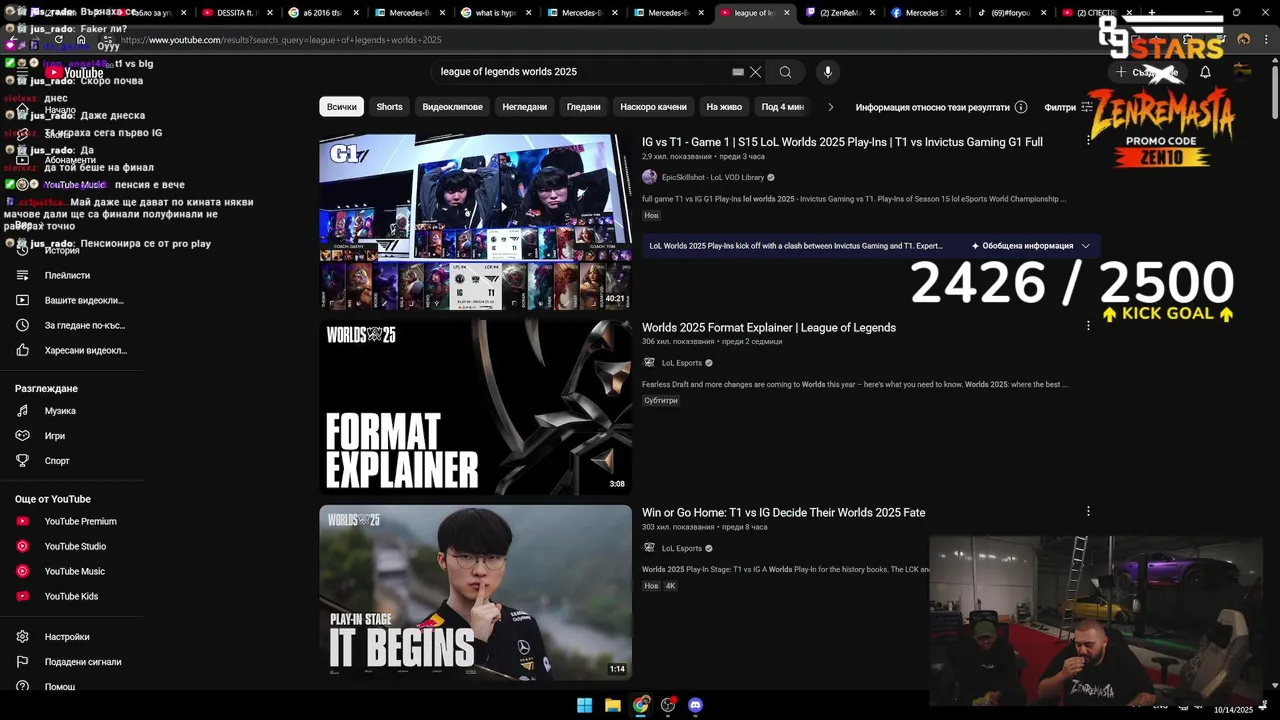The image size is (1280, 720).
Task: Open EpicSkillshot channel avatar
Action: (649, 177)
